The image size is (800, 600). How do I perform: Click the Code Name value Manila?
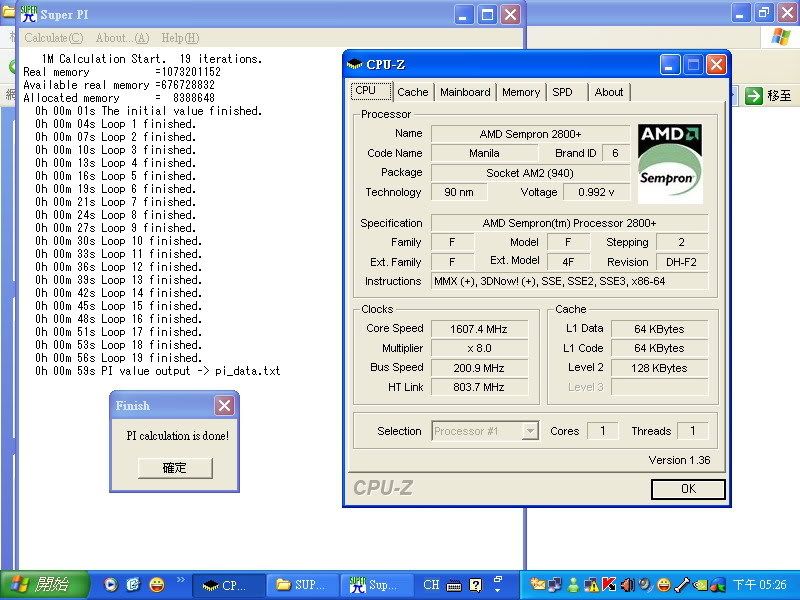484,153
